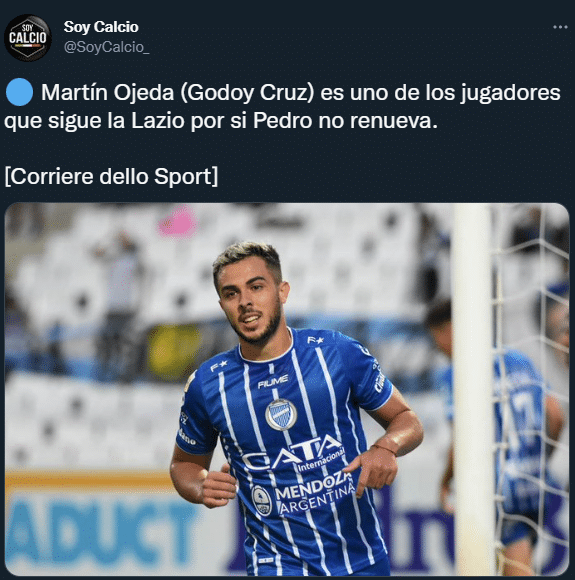Click the FIUME brand logo on the shirt
The height and width of the screenshot is (580, 575).
(x=273, y=381)
